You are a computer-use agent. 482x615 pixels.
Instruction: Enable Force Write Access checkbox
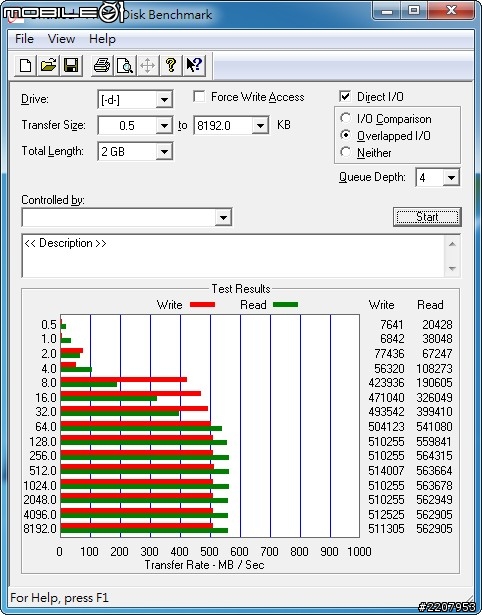coord(199,96)
